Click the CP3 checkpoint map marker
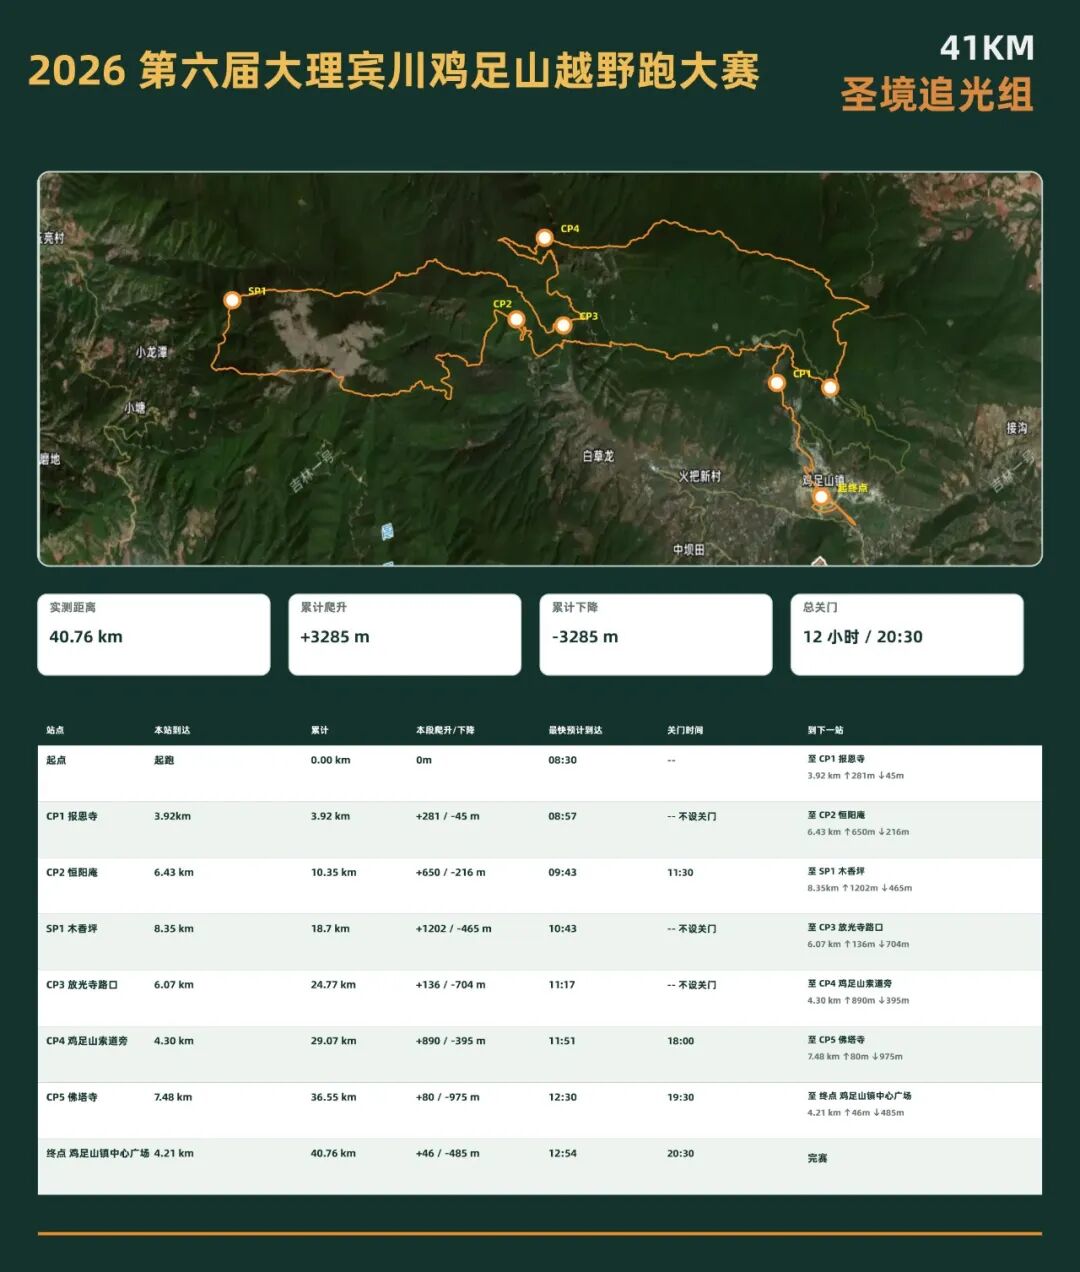This screenshot has height=1272, width=1080. (x=563, y=325)
